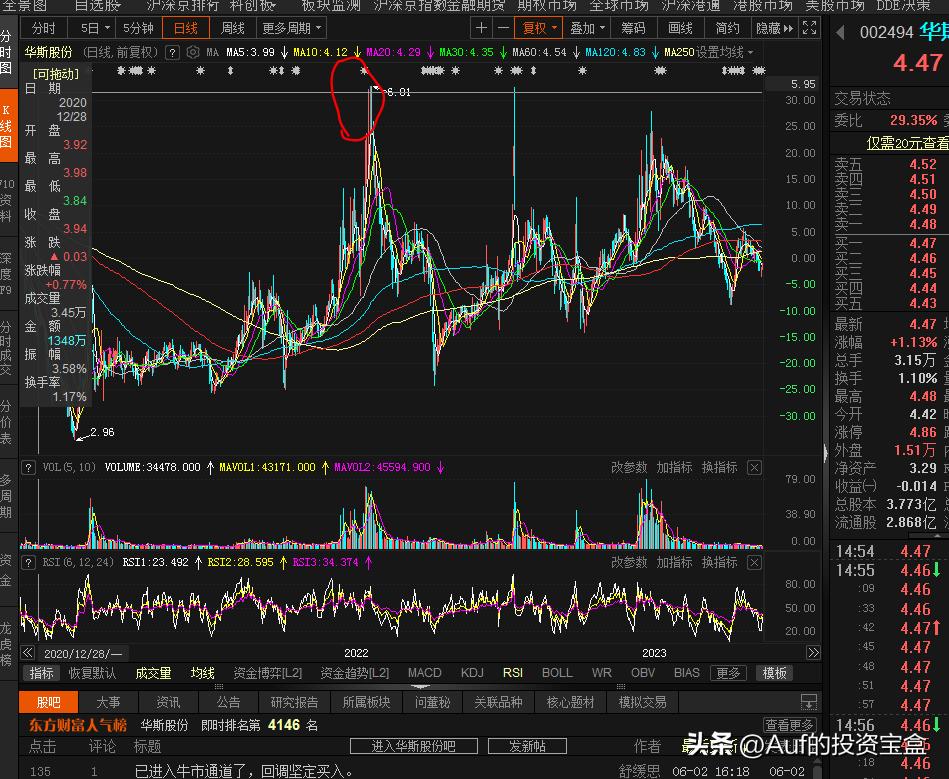Screen dimensions: 949x779
Task: Show 筹码 chip distribution panel
Action: tap(635, 28)
